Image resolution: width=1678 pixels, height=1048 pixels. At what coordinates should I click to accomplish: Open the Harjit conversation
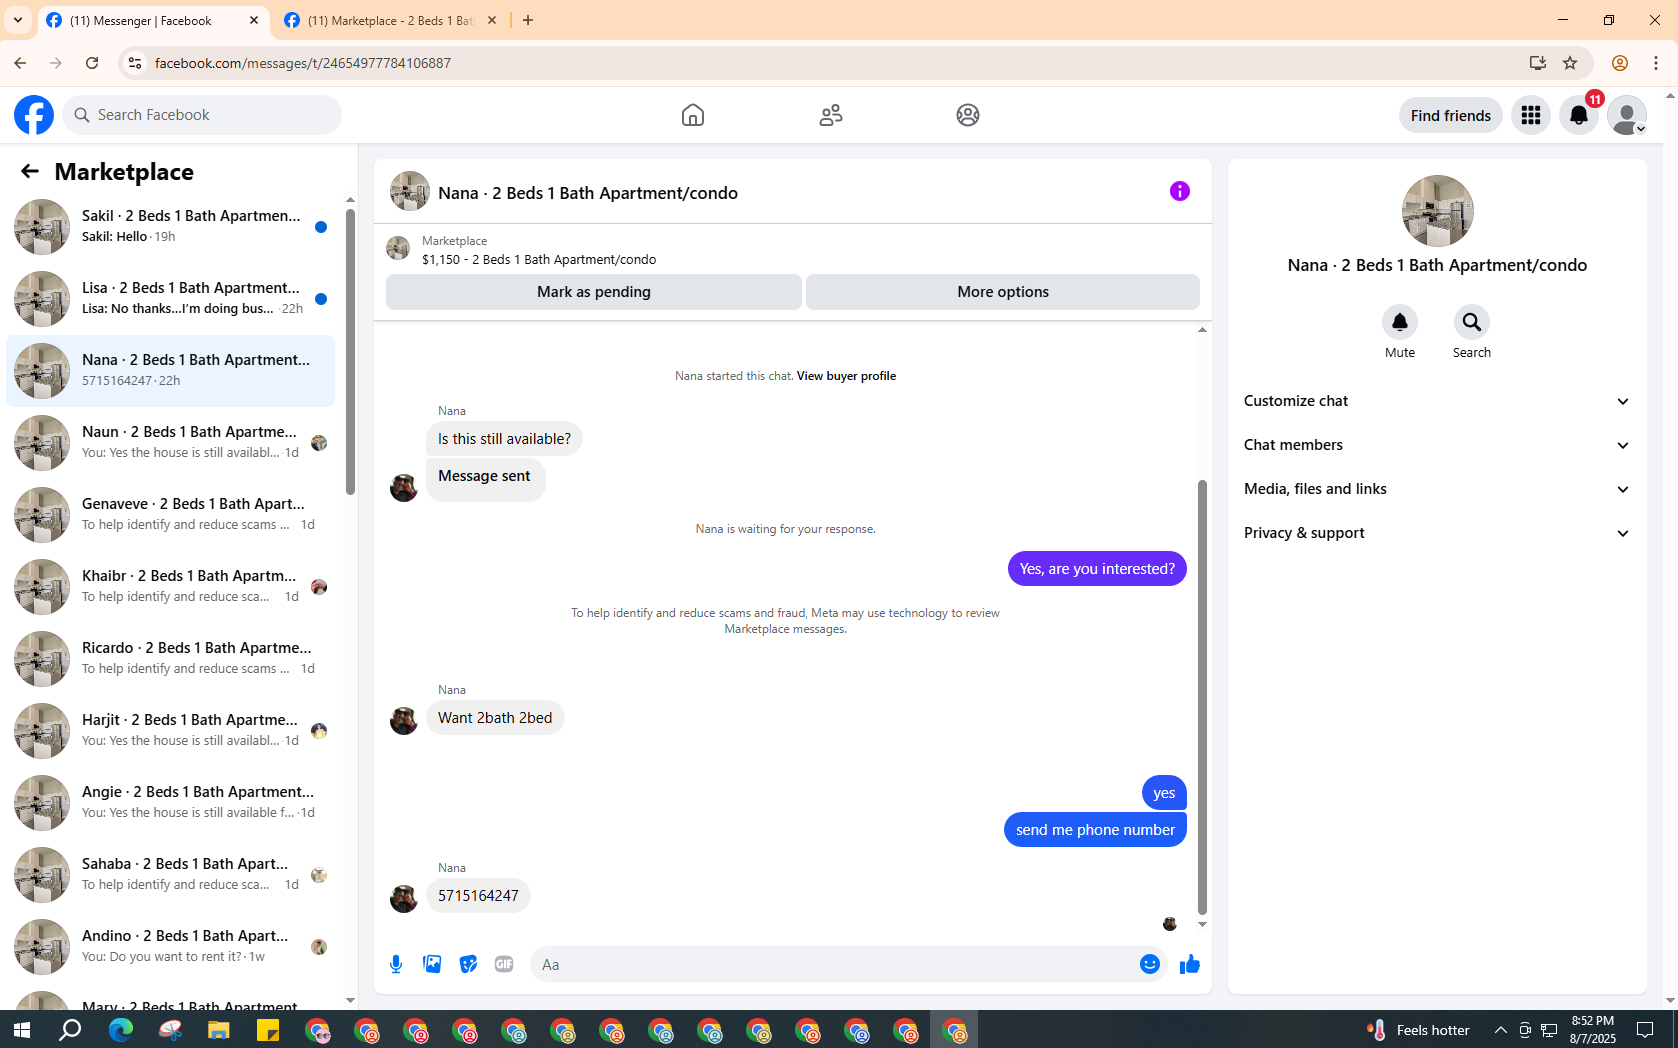[171, 731]
